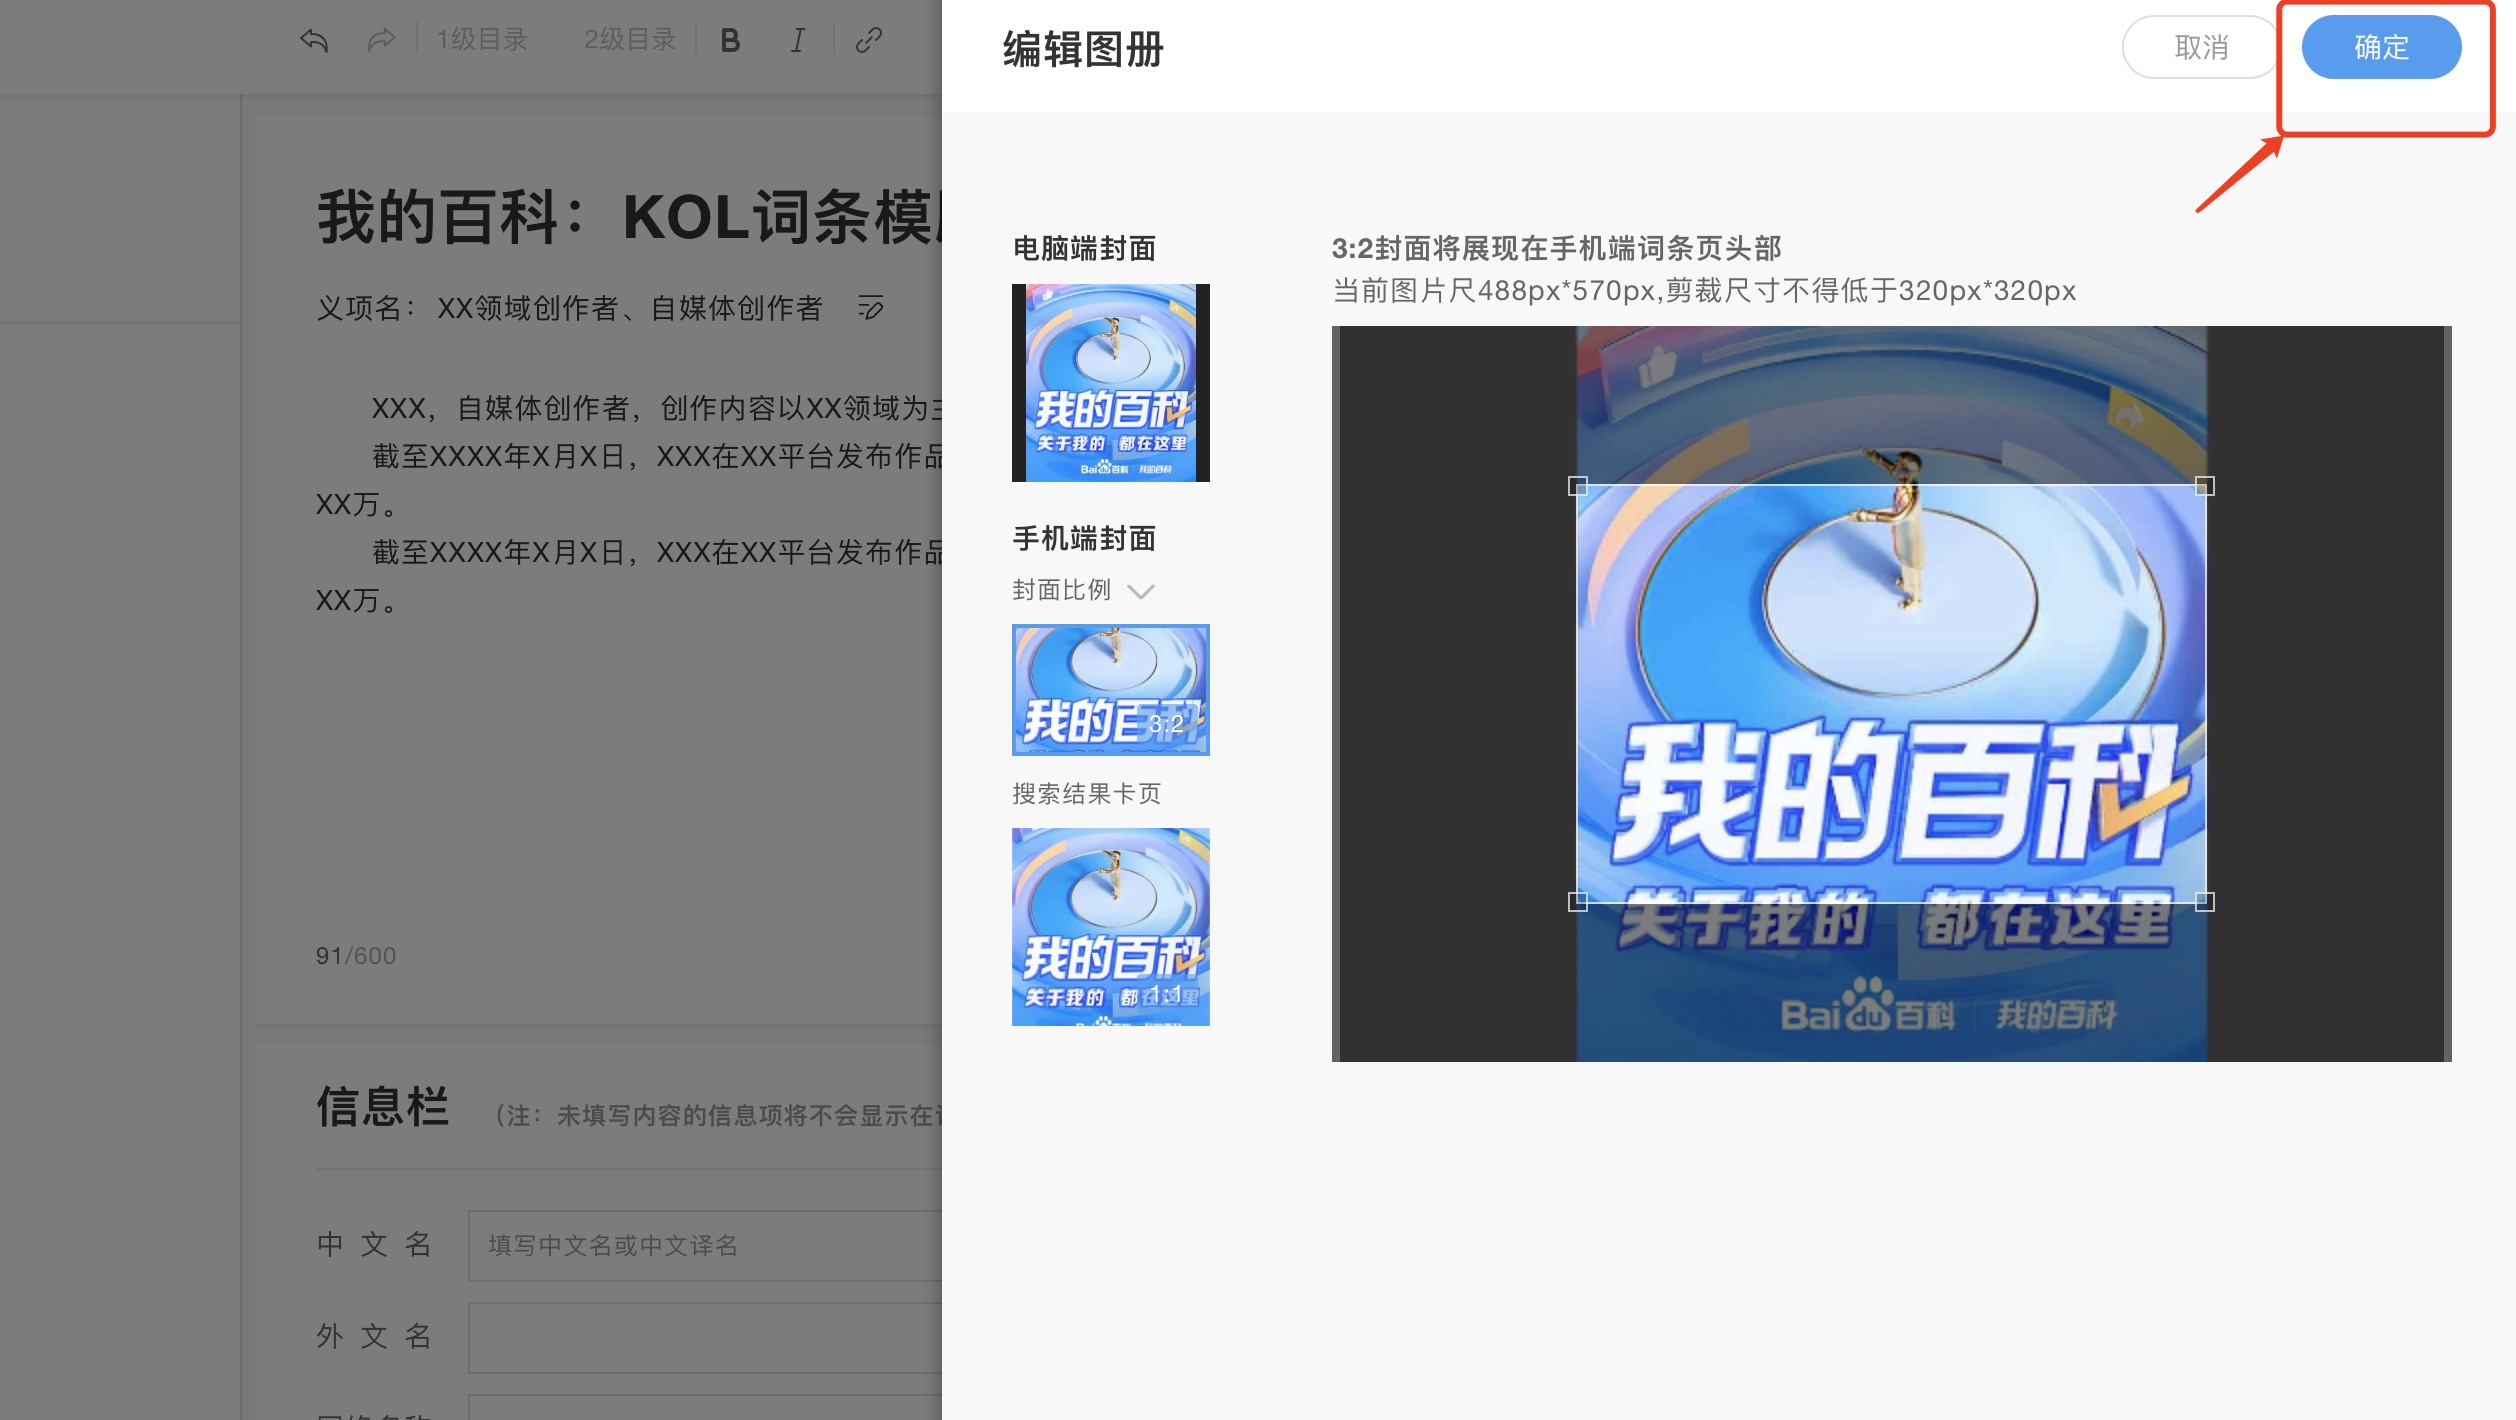Toggle italic formatting in editor toolbar

click(797, 40)
